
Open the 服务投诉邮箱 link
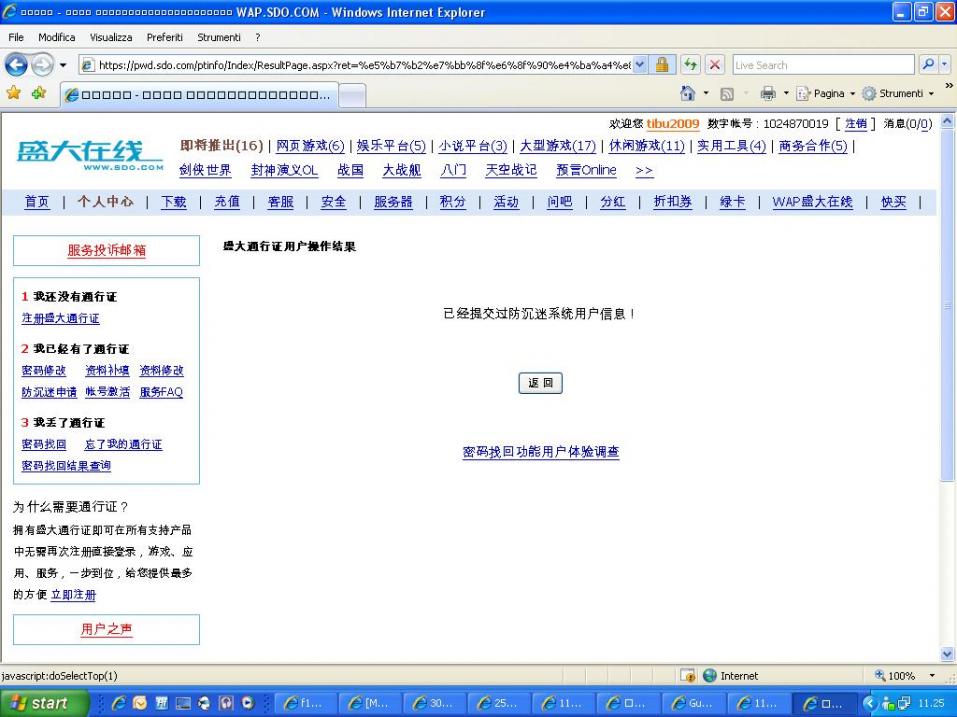point(106,250)
